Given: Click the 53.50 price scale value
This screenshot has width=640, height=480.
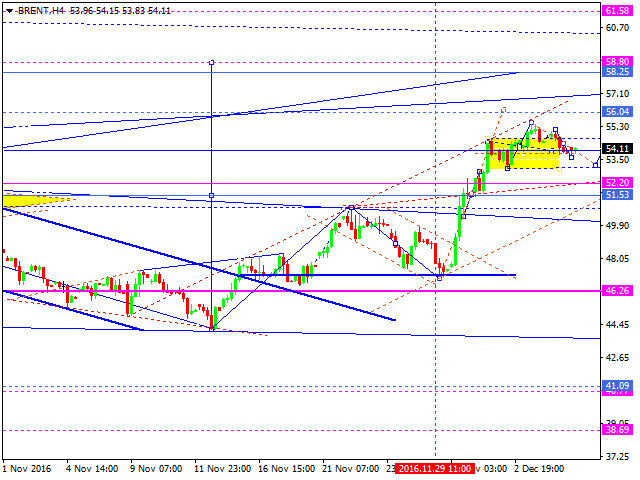Looking at the screenshot, I should point(617,160).
